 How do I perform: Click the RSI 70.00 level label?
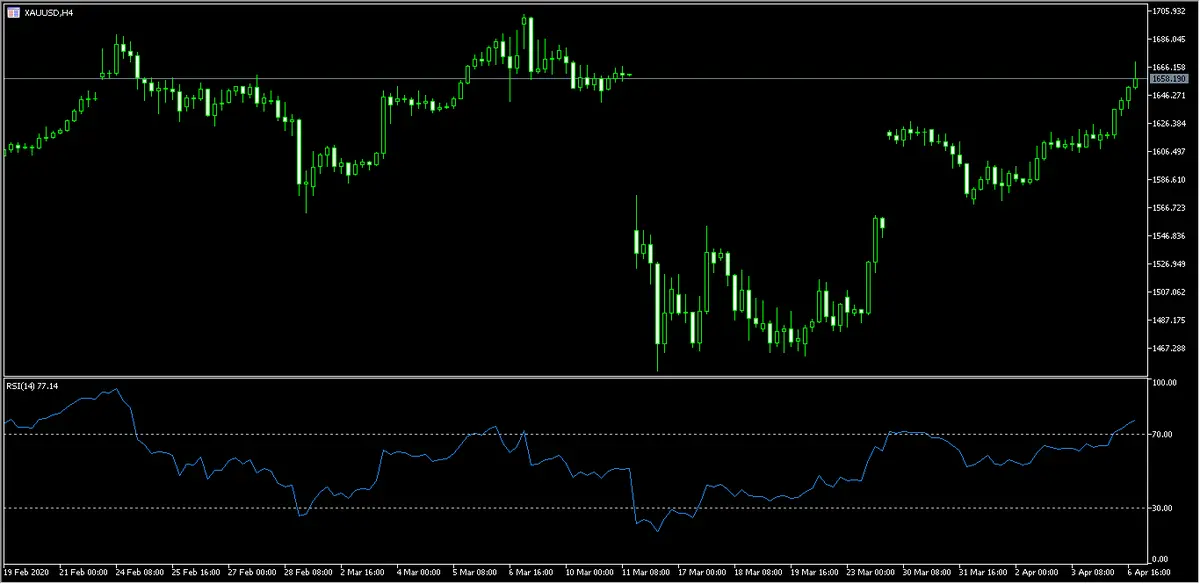pyautogui.click(x=1161, y=435)
